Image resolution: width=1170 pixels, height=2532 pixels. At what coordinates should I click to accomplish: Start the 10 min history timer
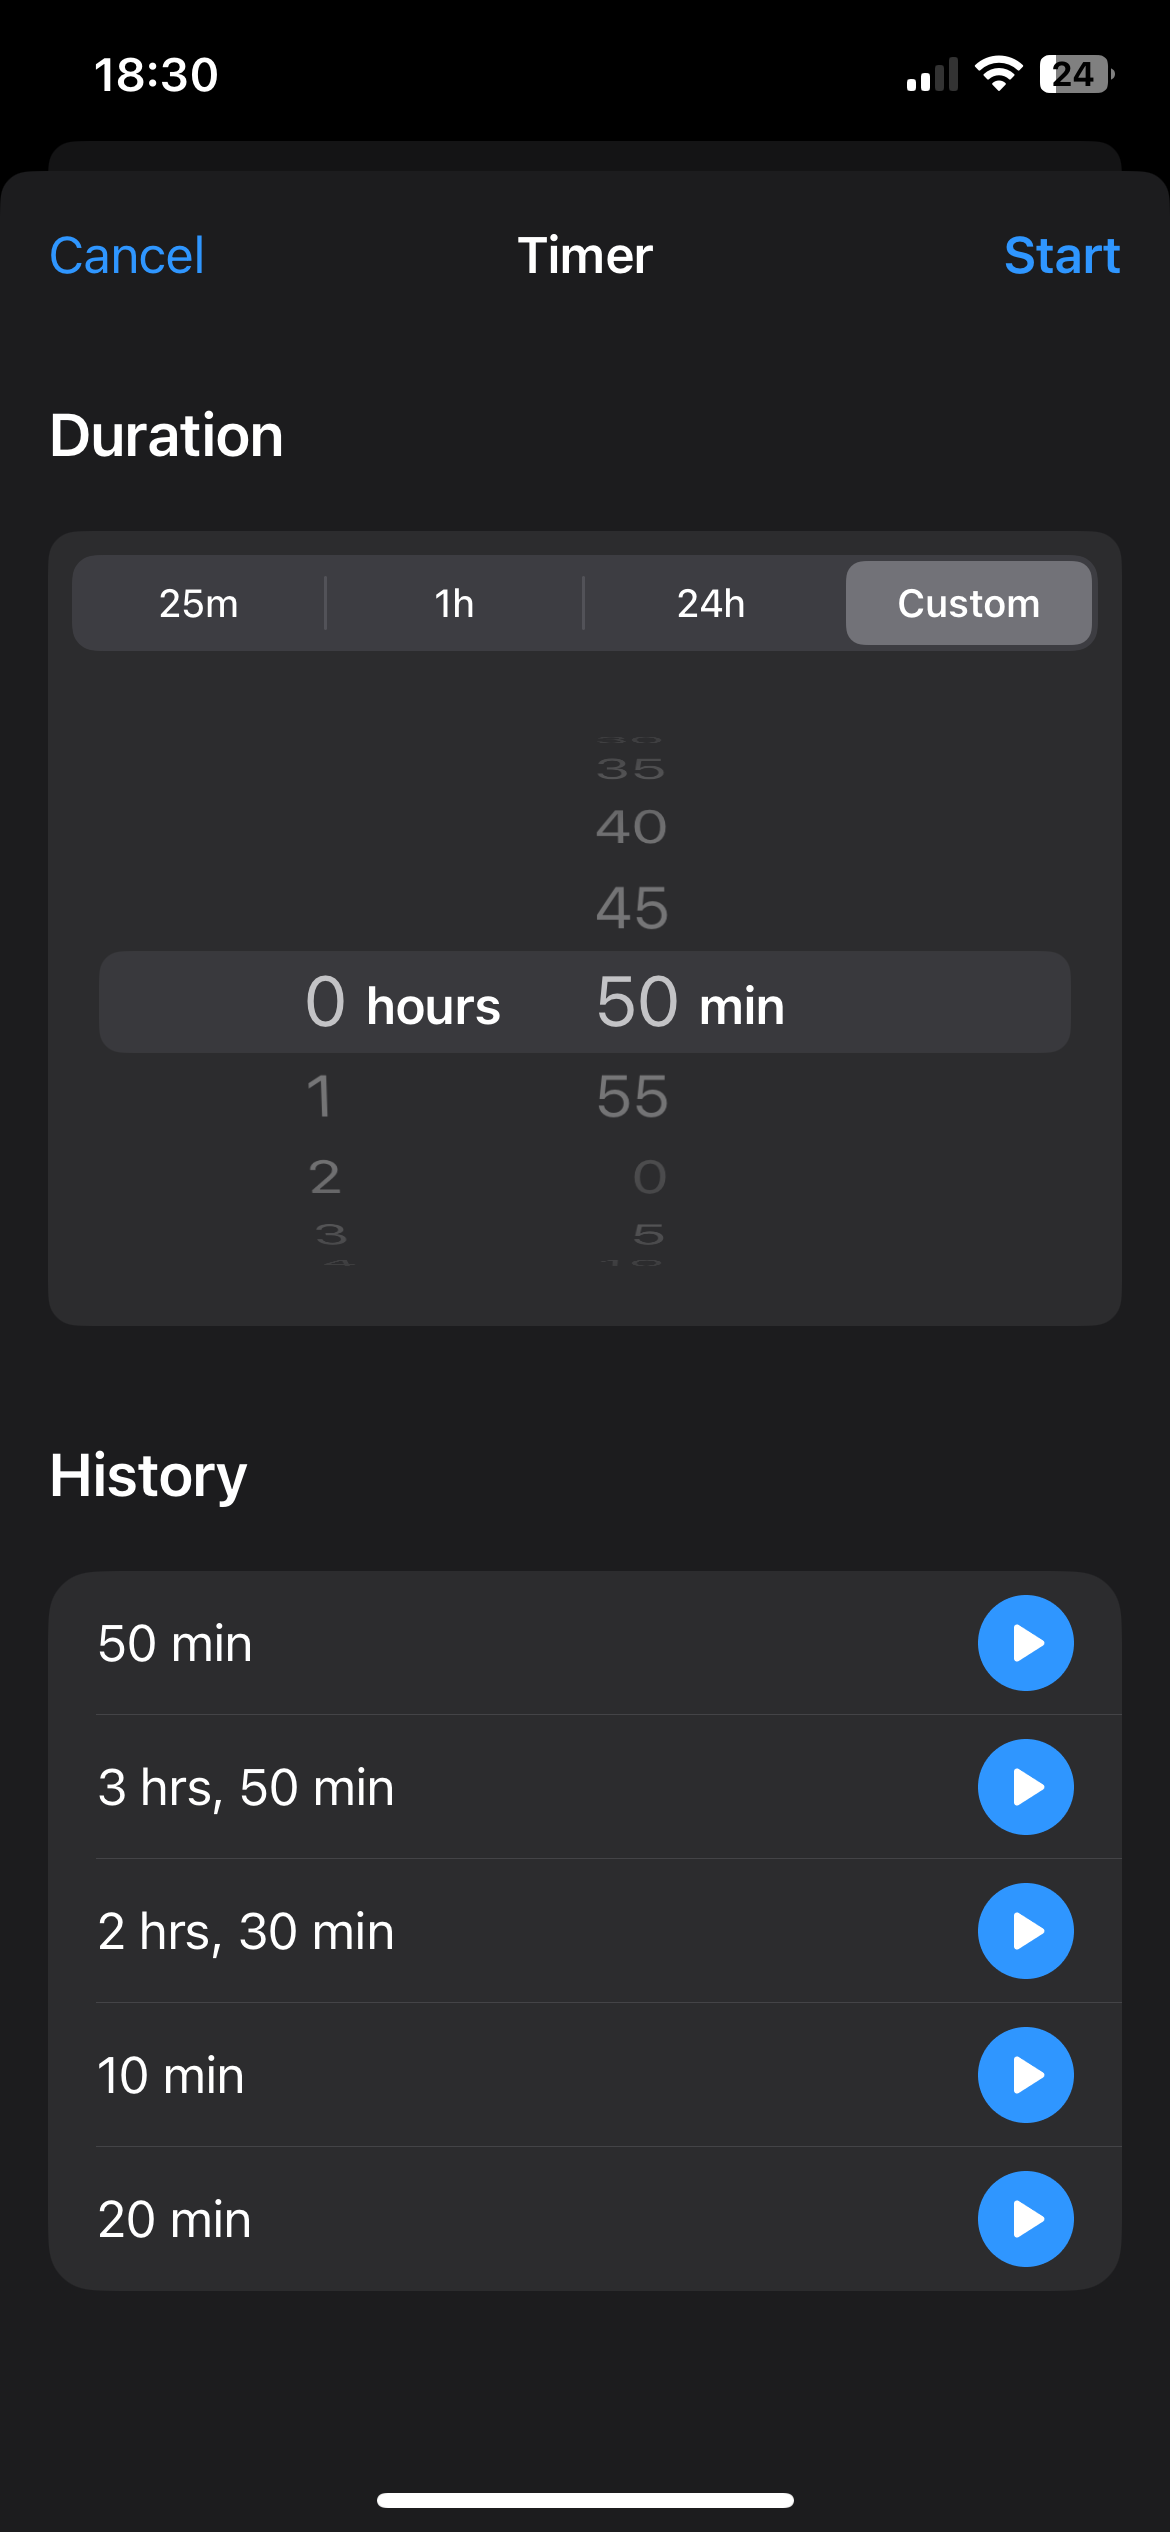[1025, 2075]
